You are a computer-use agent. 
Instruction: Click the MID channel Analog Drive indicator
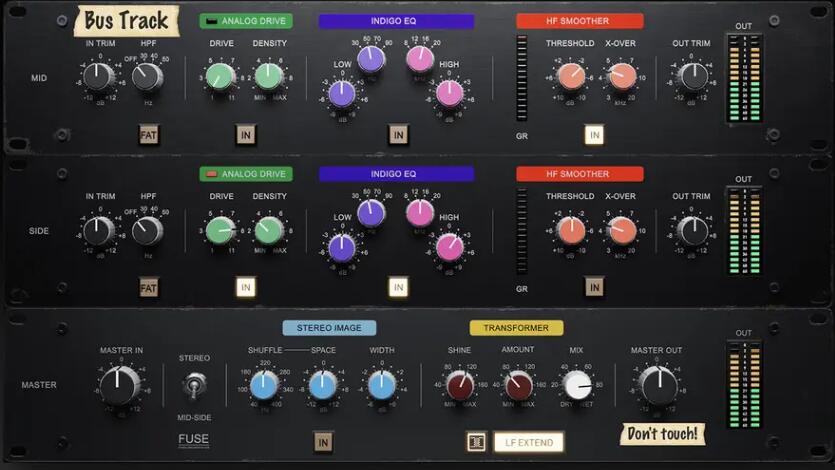coord(212,21)
